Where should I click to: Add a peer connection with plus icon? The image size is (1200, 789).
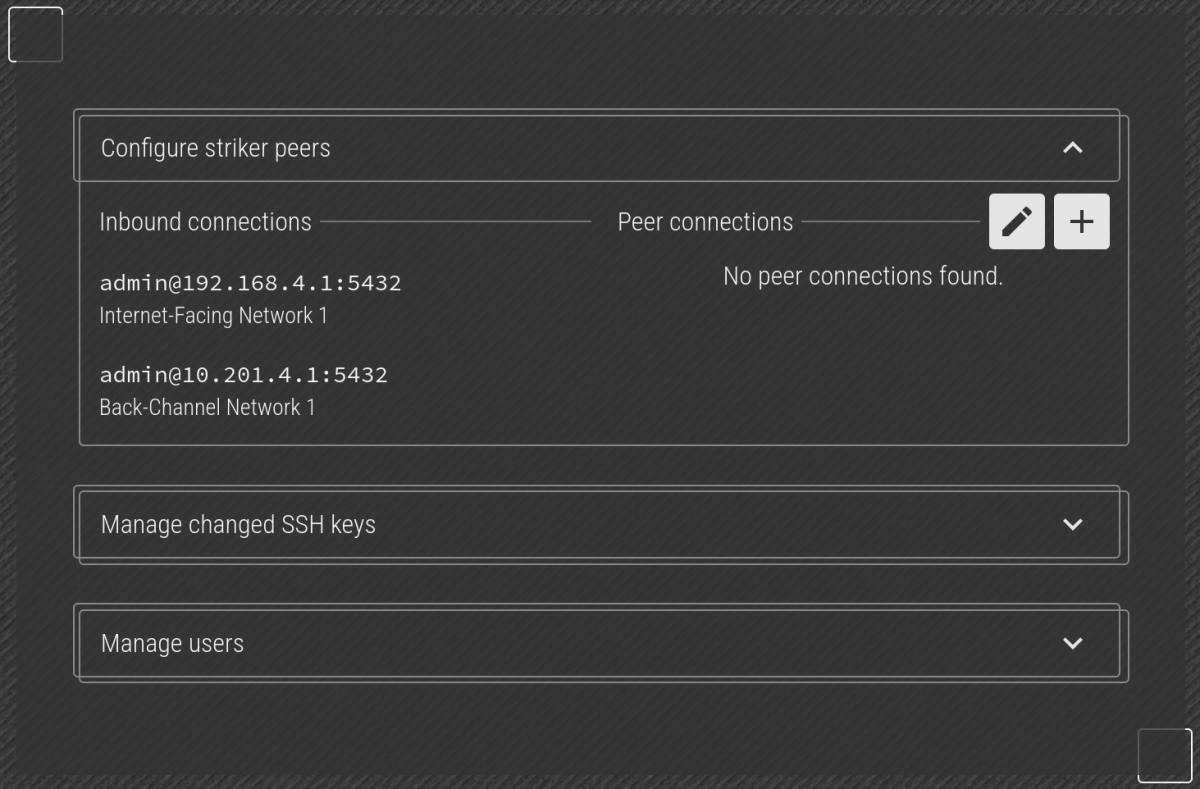[1081, 221]
